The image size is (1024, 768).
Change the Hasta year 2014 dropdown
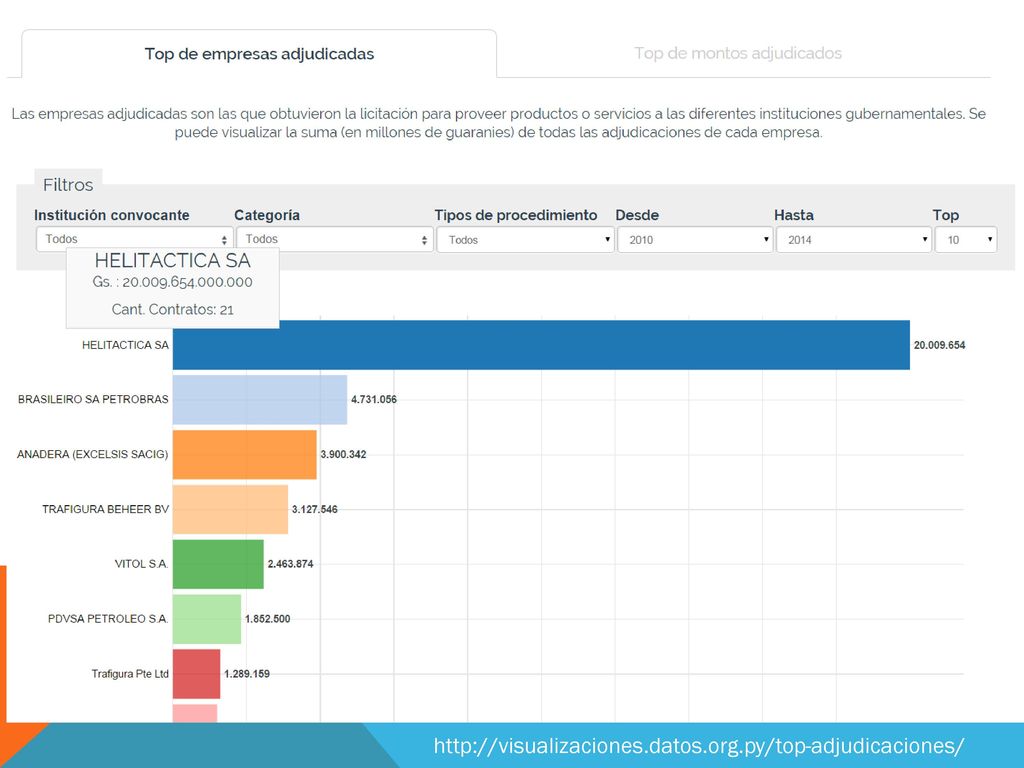tap(854, 240)
